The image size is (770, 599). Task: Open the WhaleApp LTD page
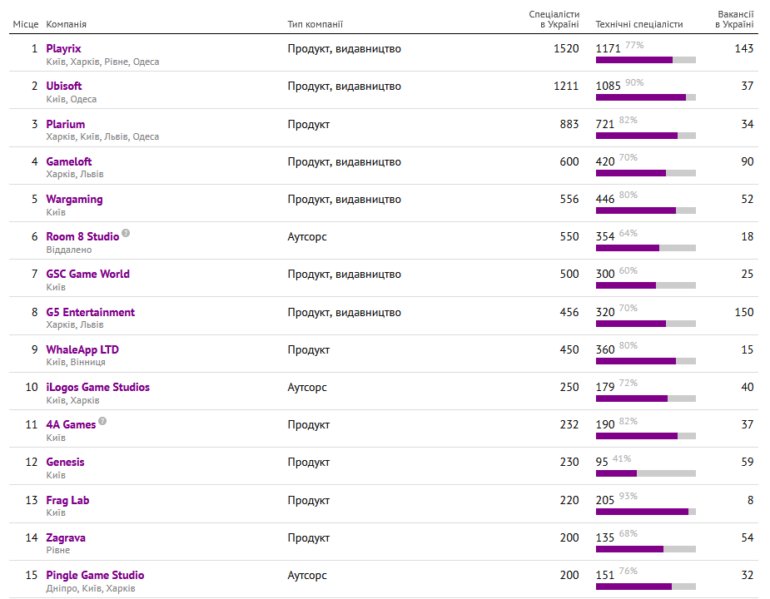click(x=82, y=350)
